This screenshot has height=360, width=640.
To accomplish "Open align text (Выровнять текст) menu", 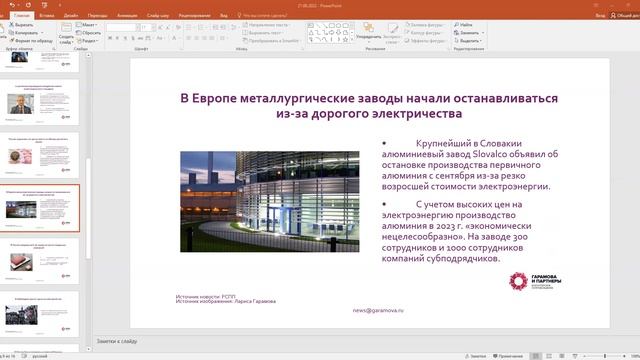I will [263, 33].
